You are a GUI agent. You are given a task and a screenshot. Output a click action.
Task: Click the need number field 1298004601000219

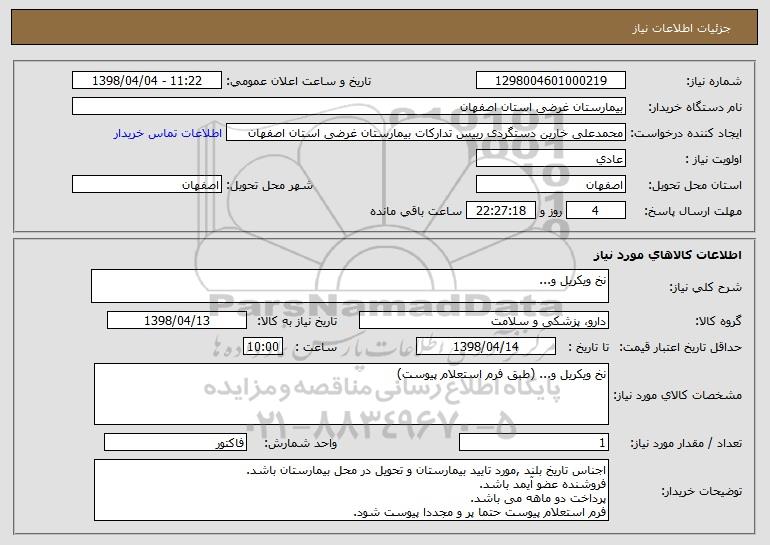coord(550,80)
